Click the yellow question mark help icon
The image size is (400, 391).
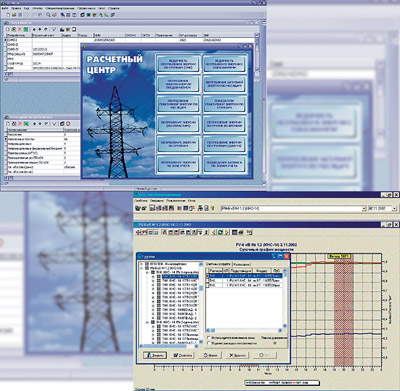coord(212,208)
